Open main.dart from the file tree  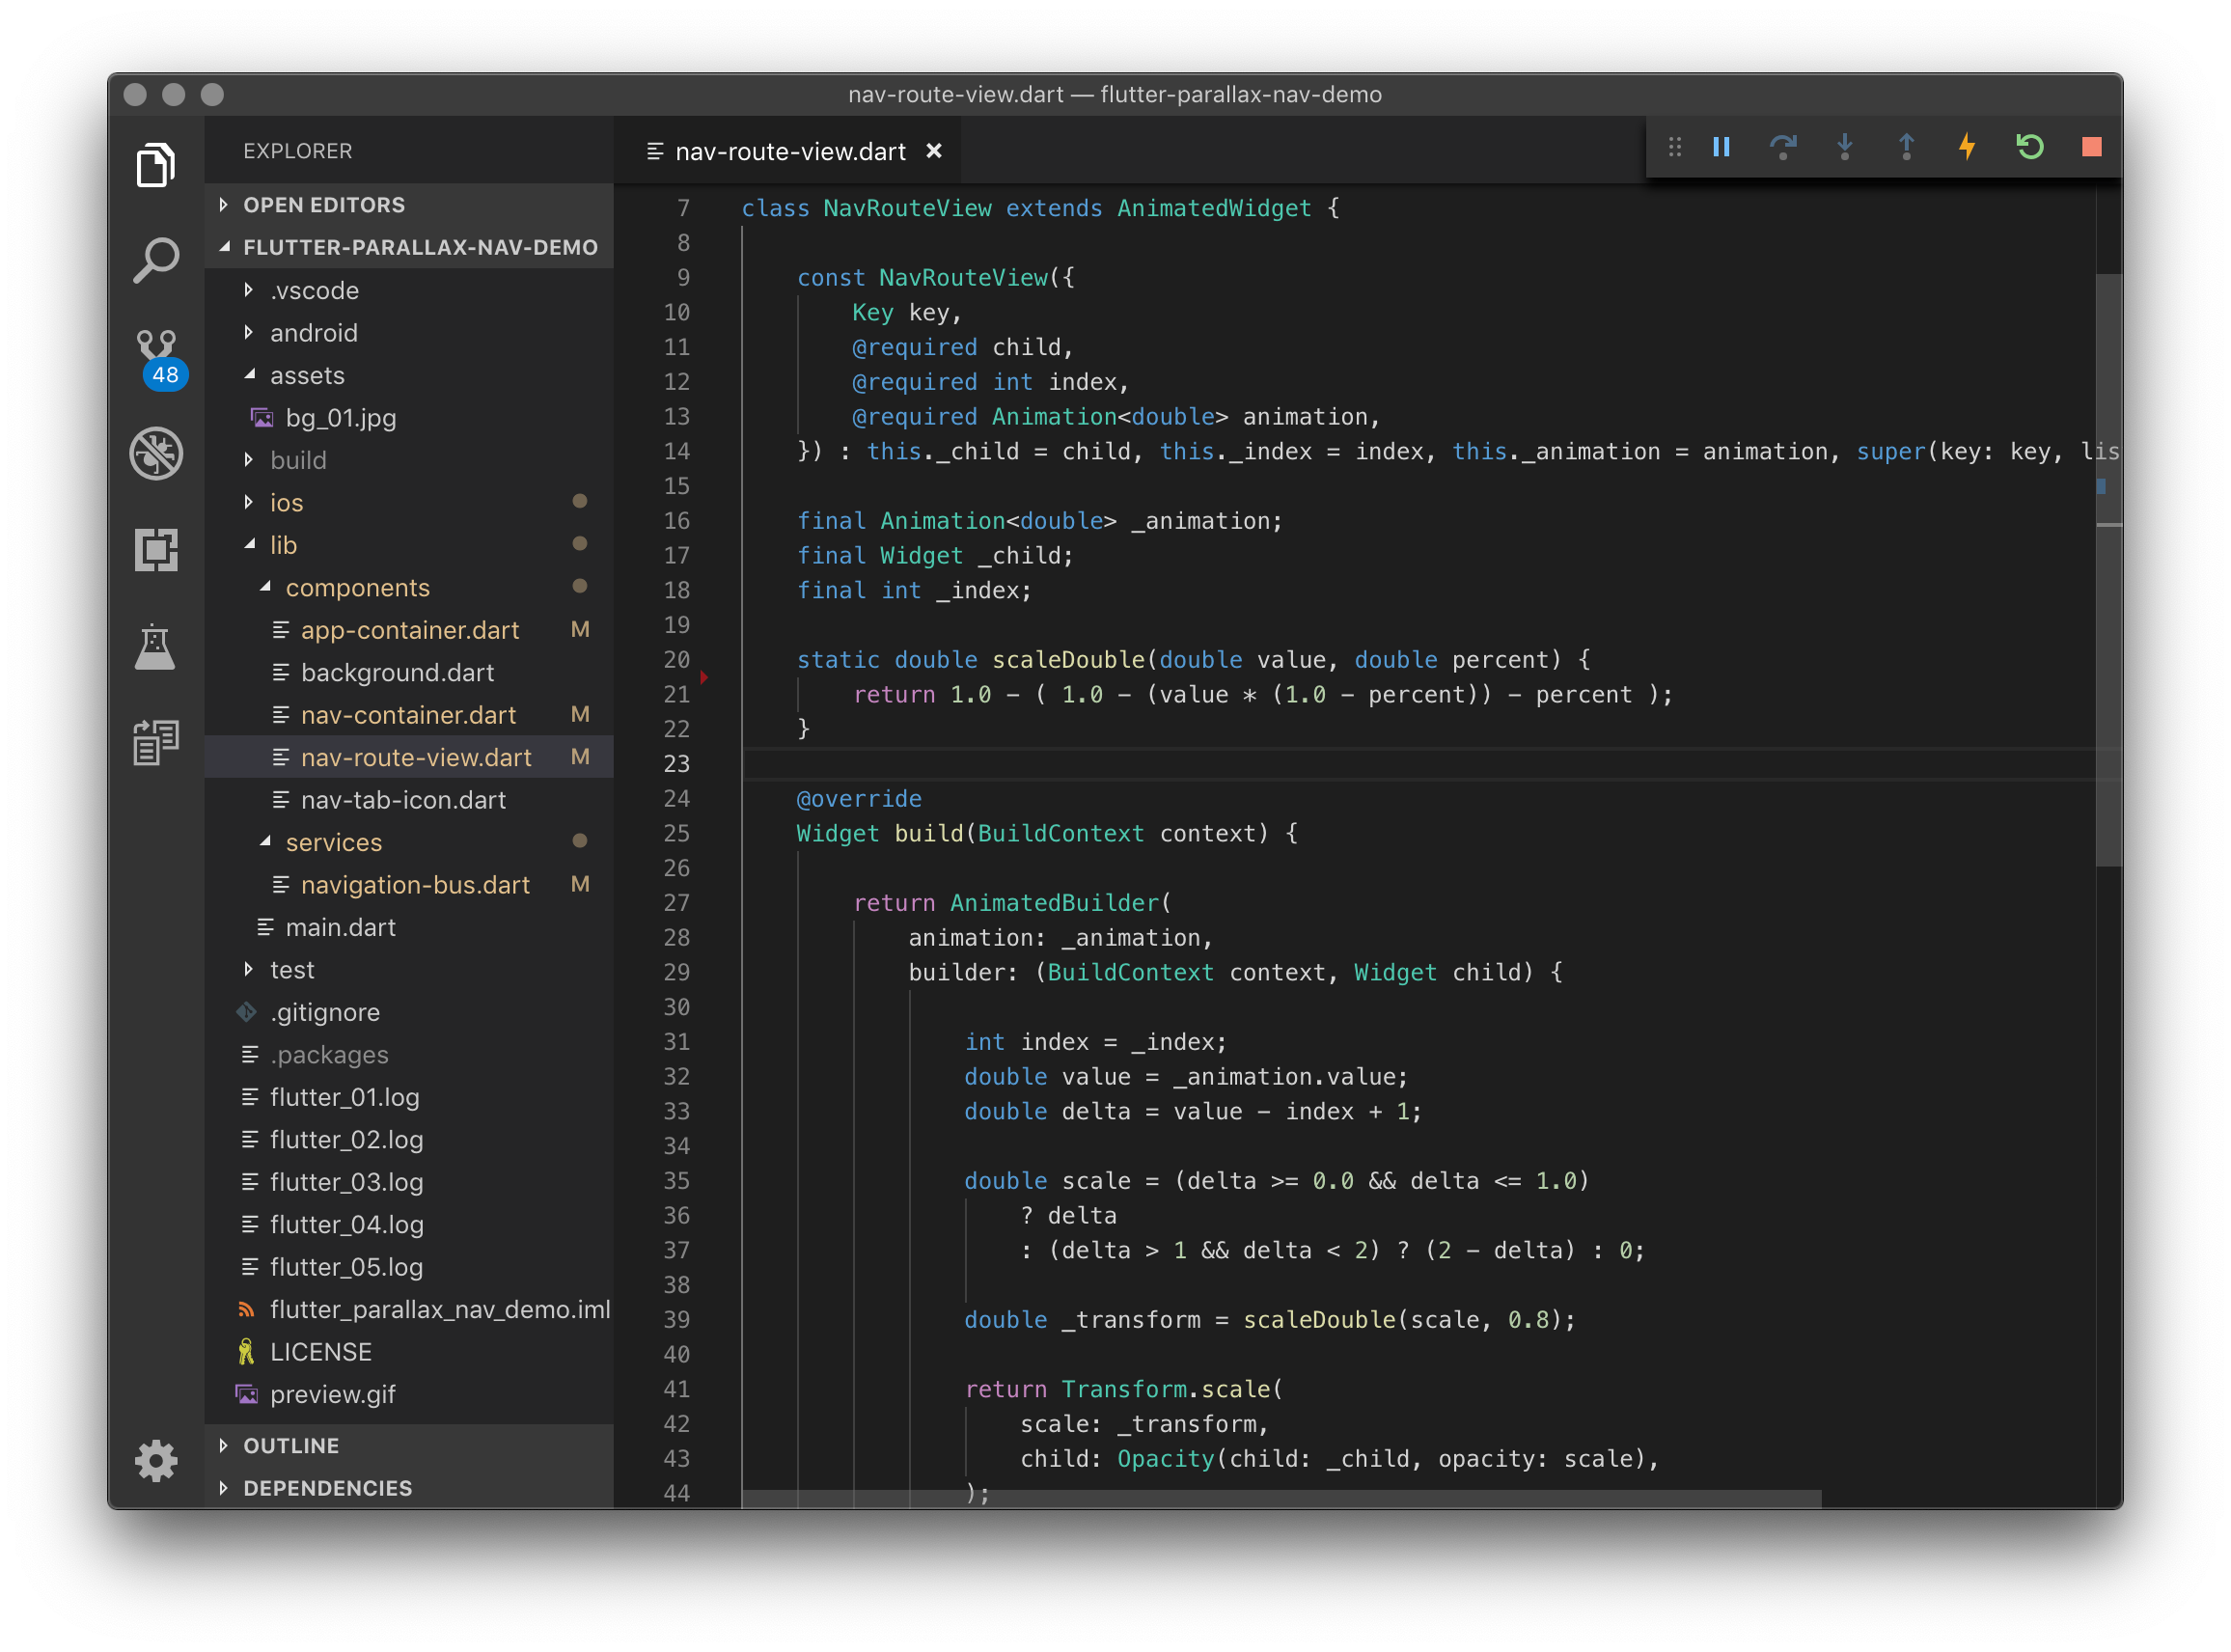coord(340,927)
